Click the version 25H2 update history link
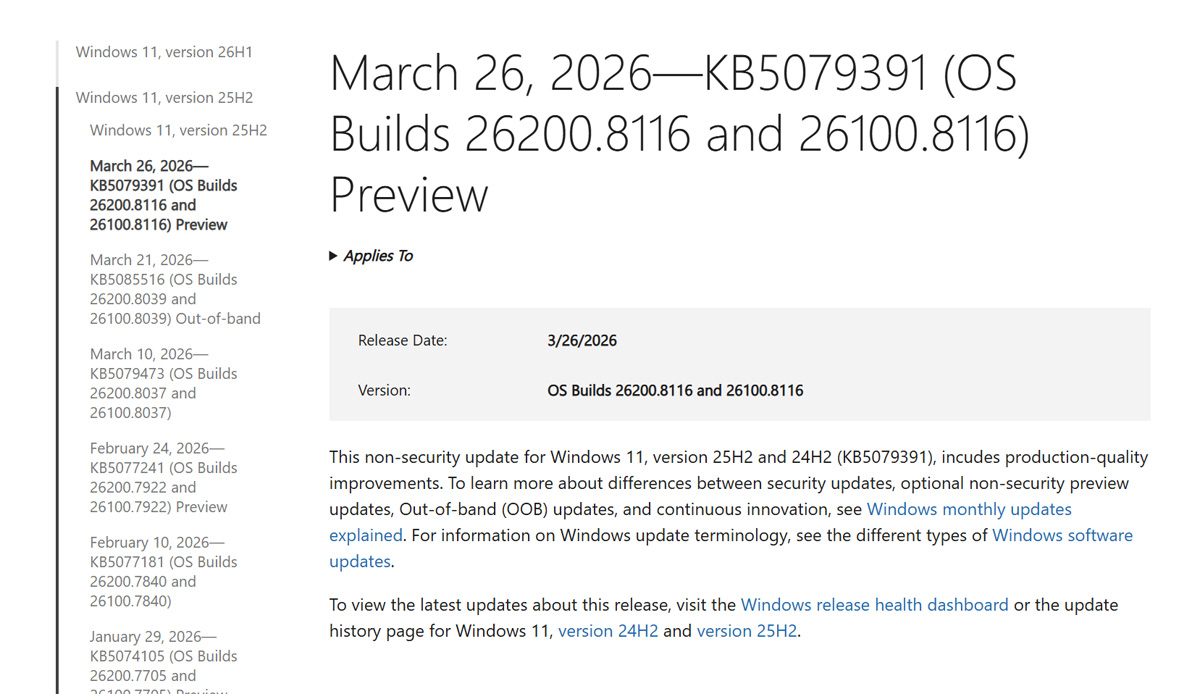The width and height of the screenshot is (1200, 694). (746, 631)
